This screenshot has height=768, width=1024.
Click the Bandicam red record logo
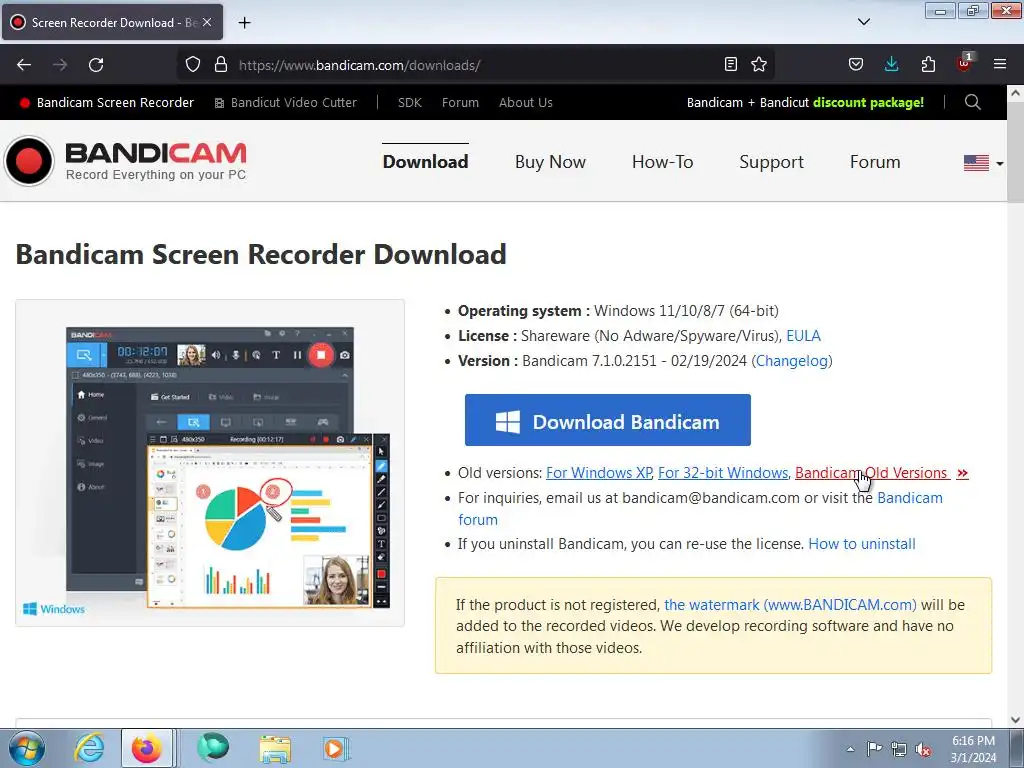(29, 161)
